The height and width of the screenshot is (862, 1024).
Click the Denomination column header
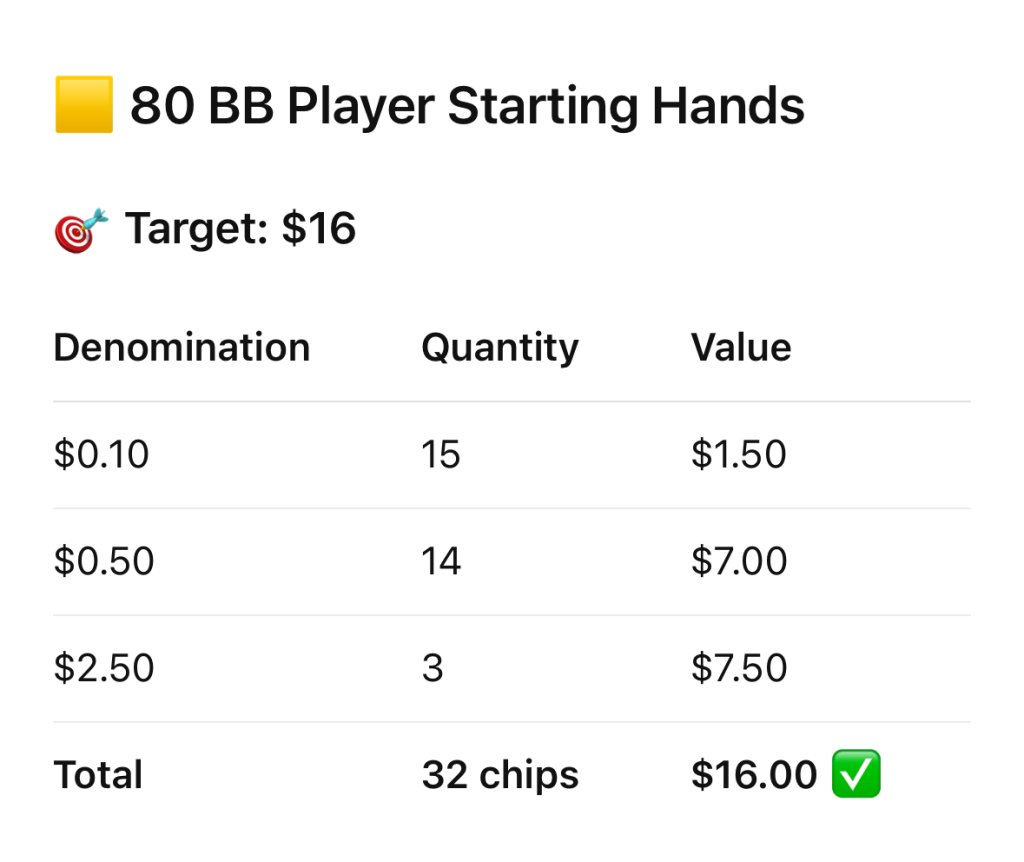(x=181, y=348)
